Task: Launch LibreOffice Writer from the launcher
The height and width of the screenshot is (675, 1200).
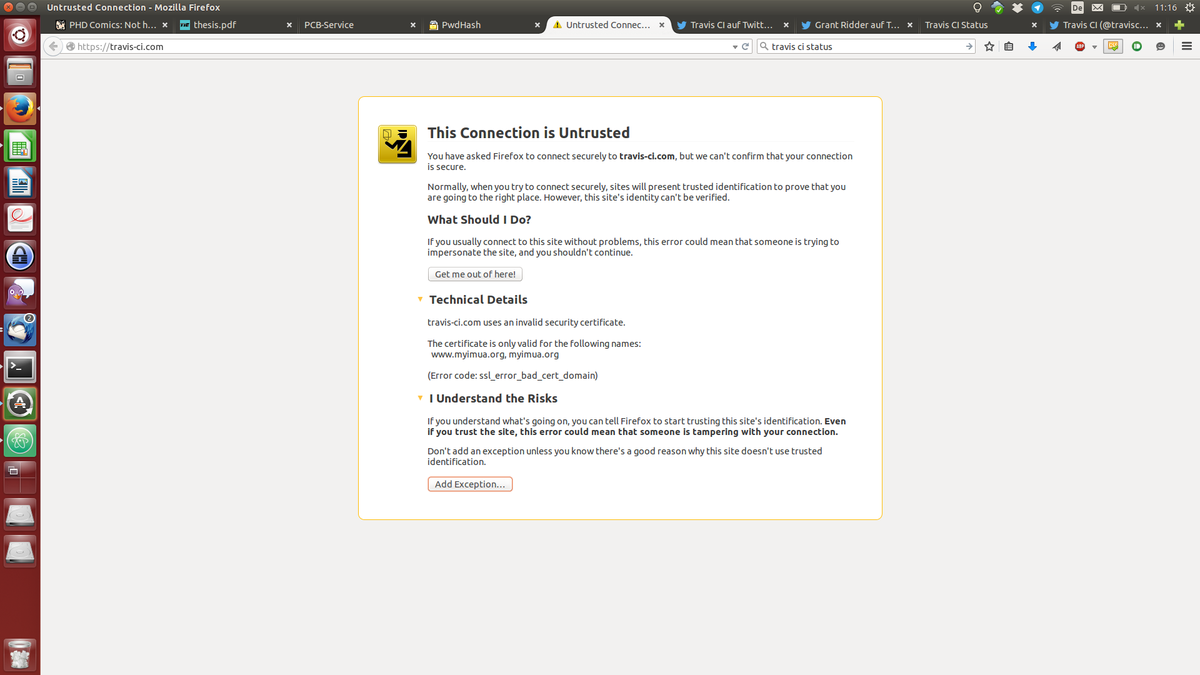Action: pos(20,183)
